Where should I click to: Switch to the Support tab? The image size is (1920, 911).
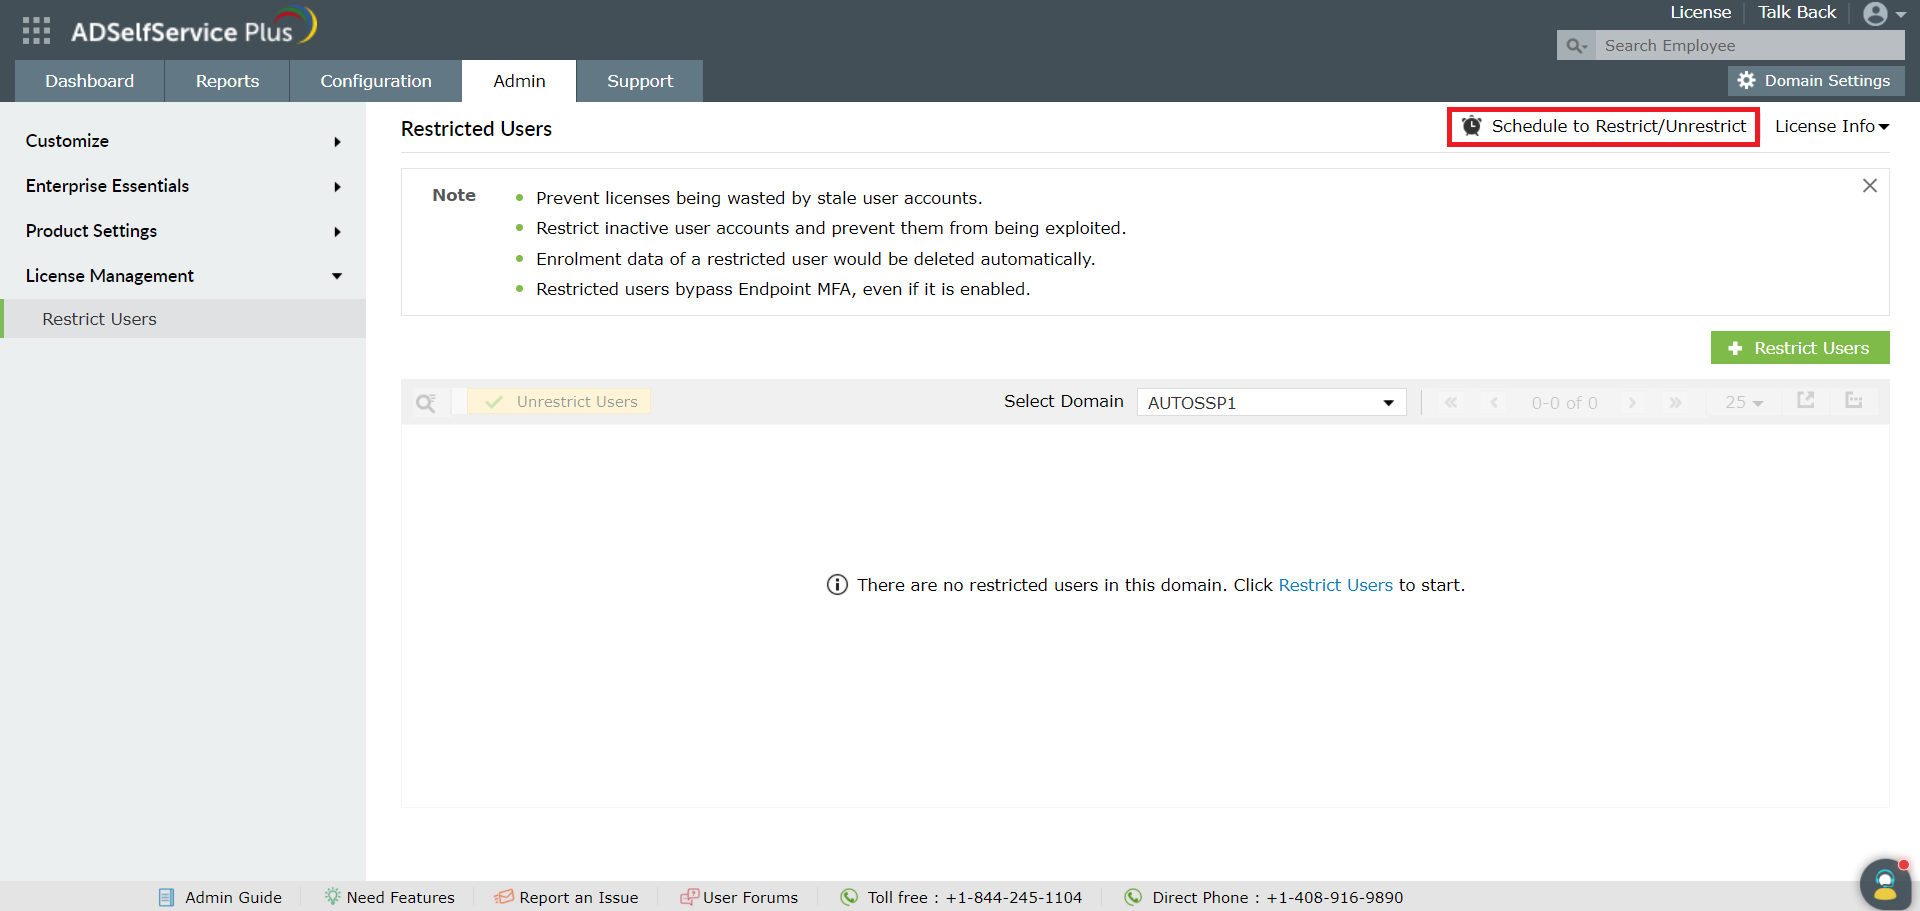(x=640, y=81)
